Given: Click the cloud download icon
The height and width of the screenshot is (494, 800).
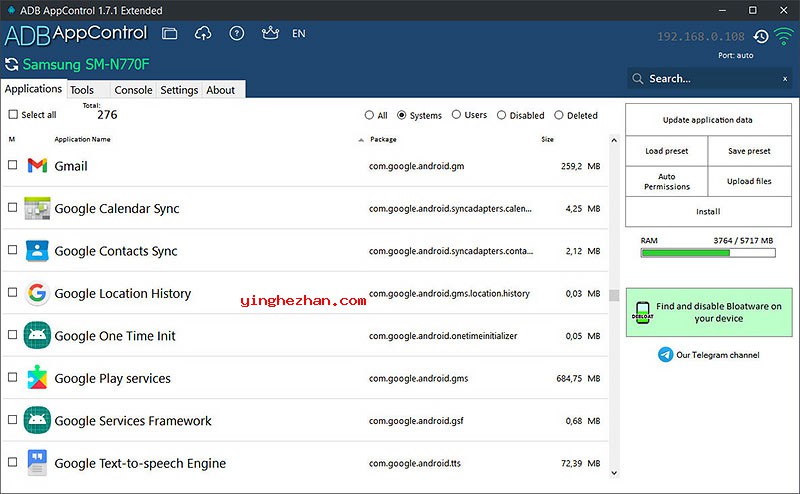Looking at the screenshot, I should (x=203, y=34).
